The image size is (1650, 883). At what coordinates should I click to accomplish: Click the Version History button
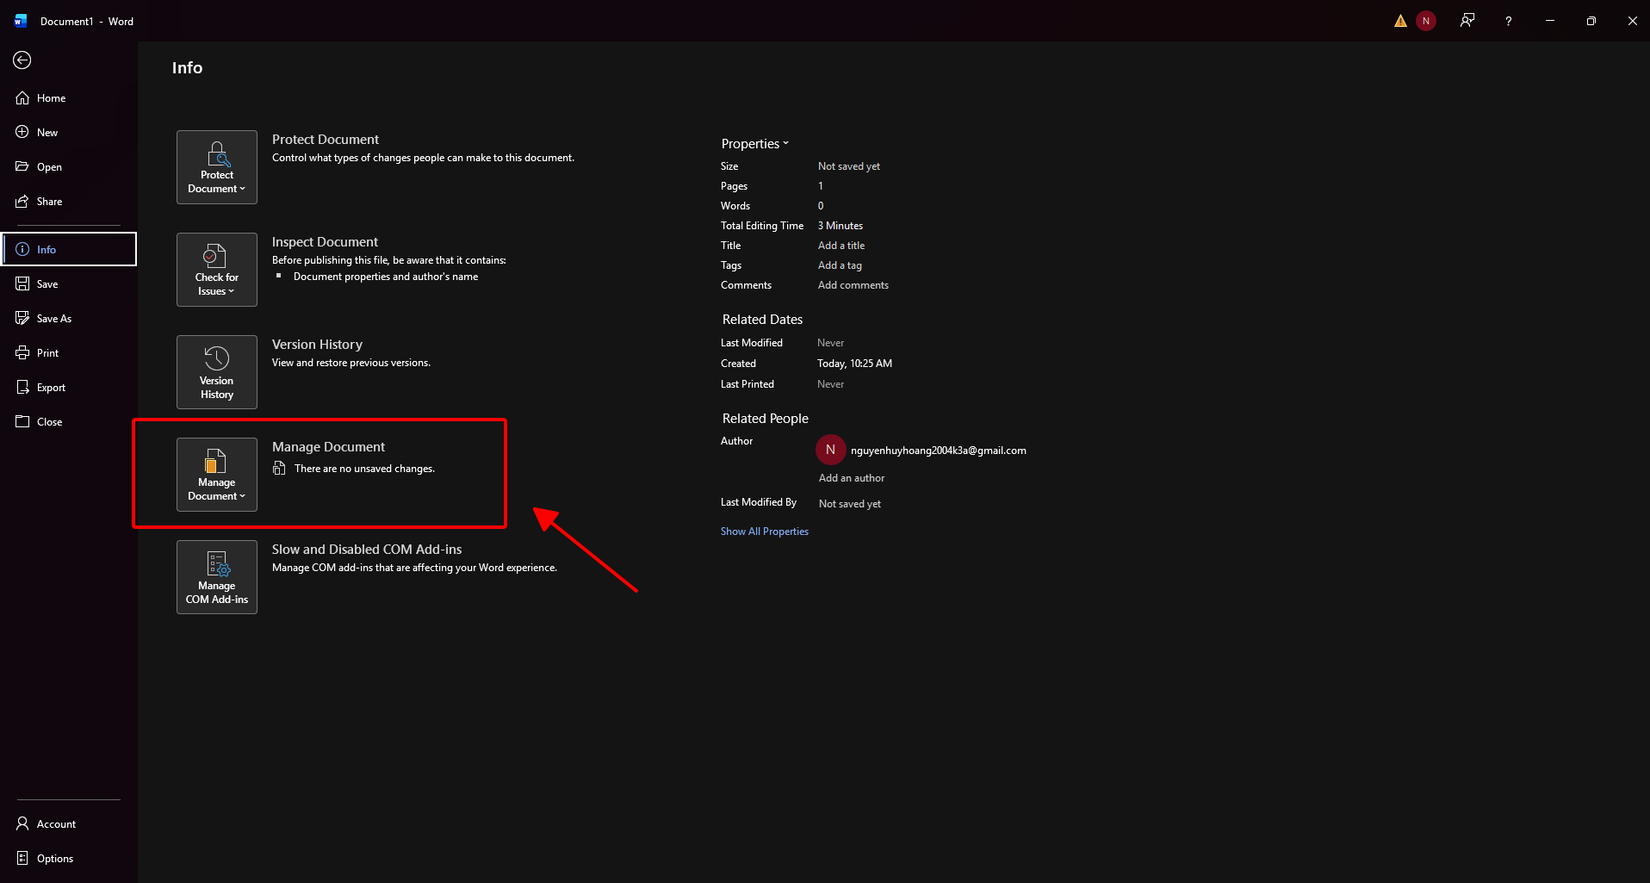coord(217,372)
